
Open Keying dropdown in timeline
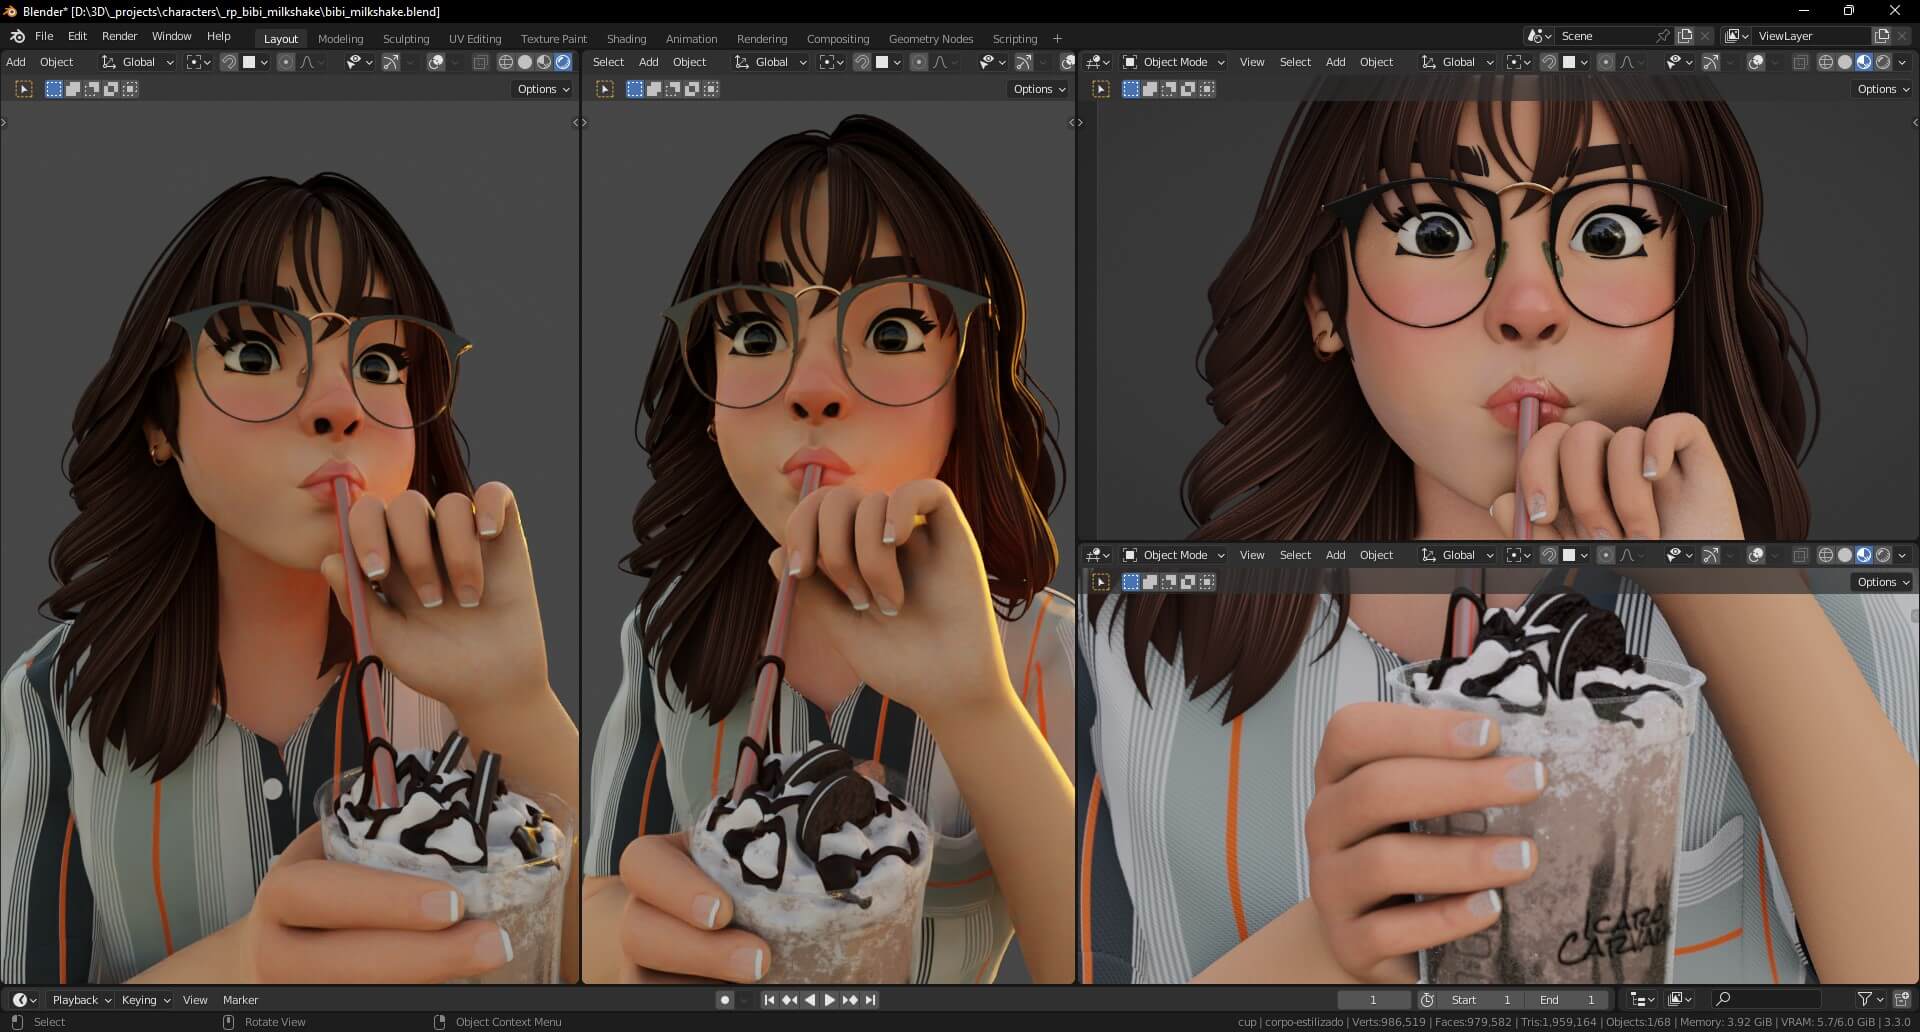[145, 1000]
